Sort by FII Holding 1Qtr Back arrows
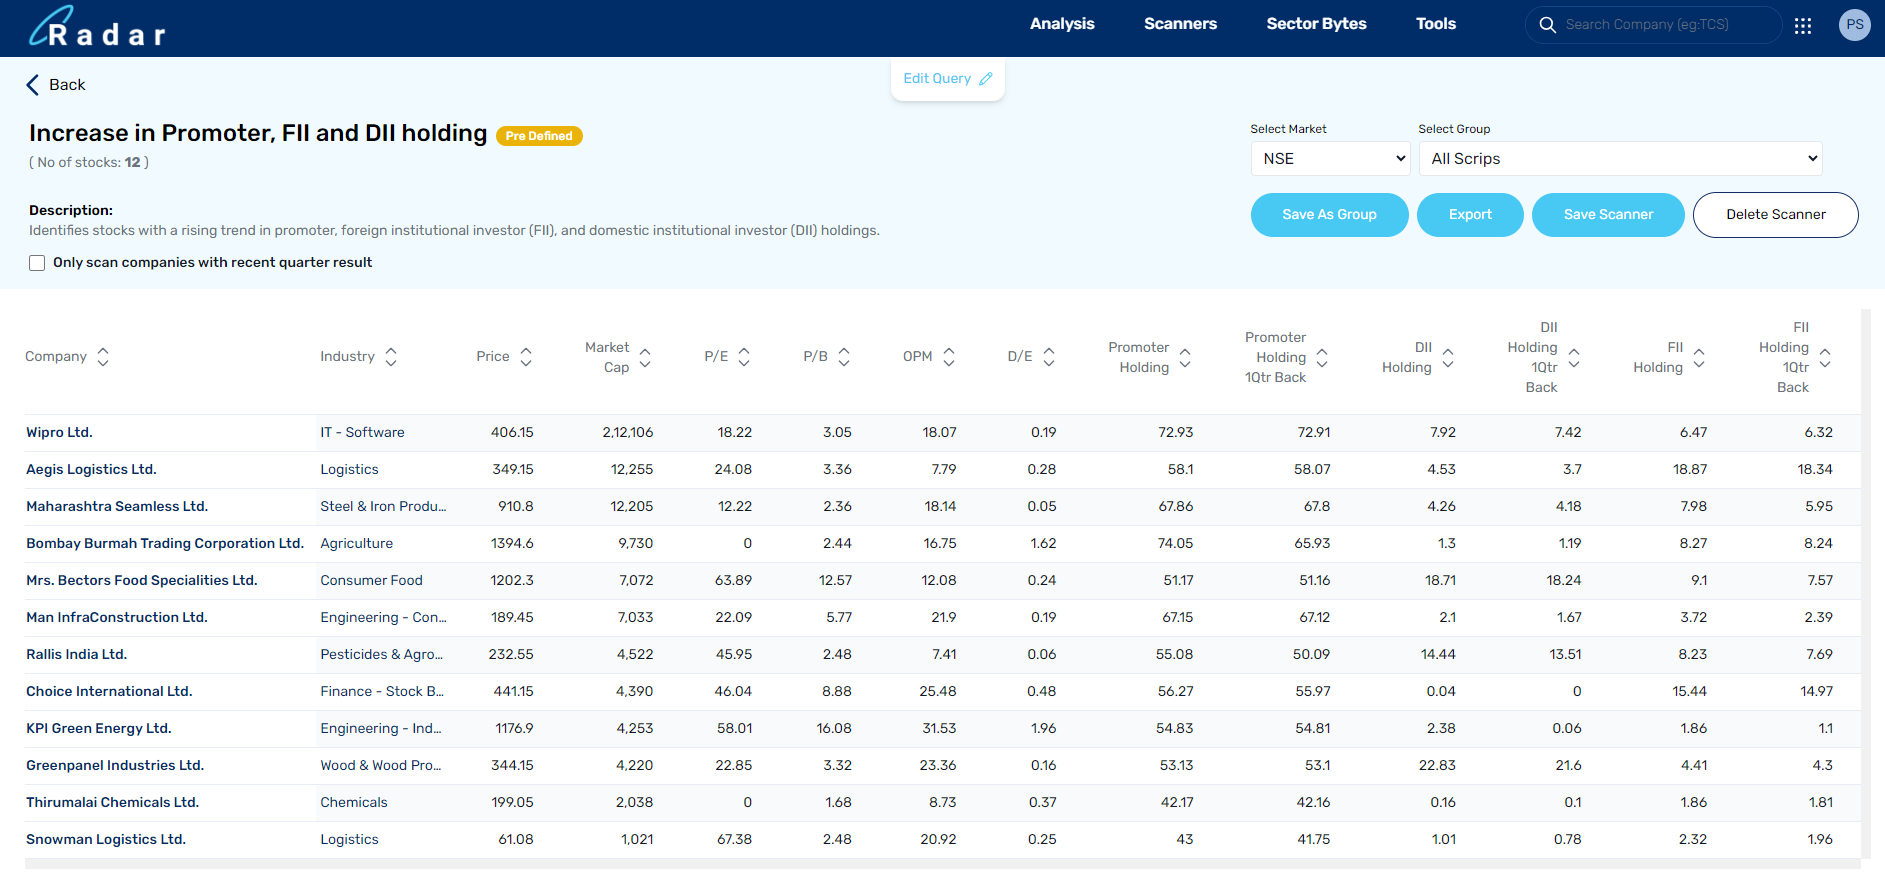The image size is (1885, 881). pos(1825,357)
